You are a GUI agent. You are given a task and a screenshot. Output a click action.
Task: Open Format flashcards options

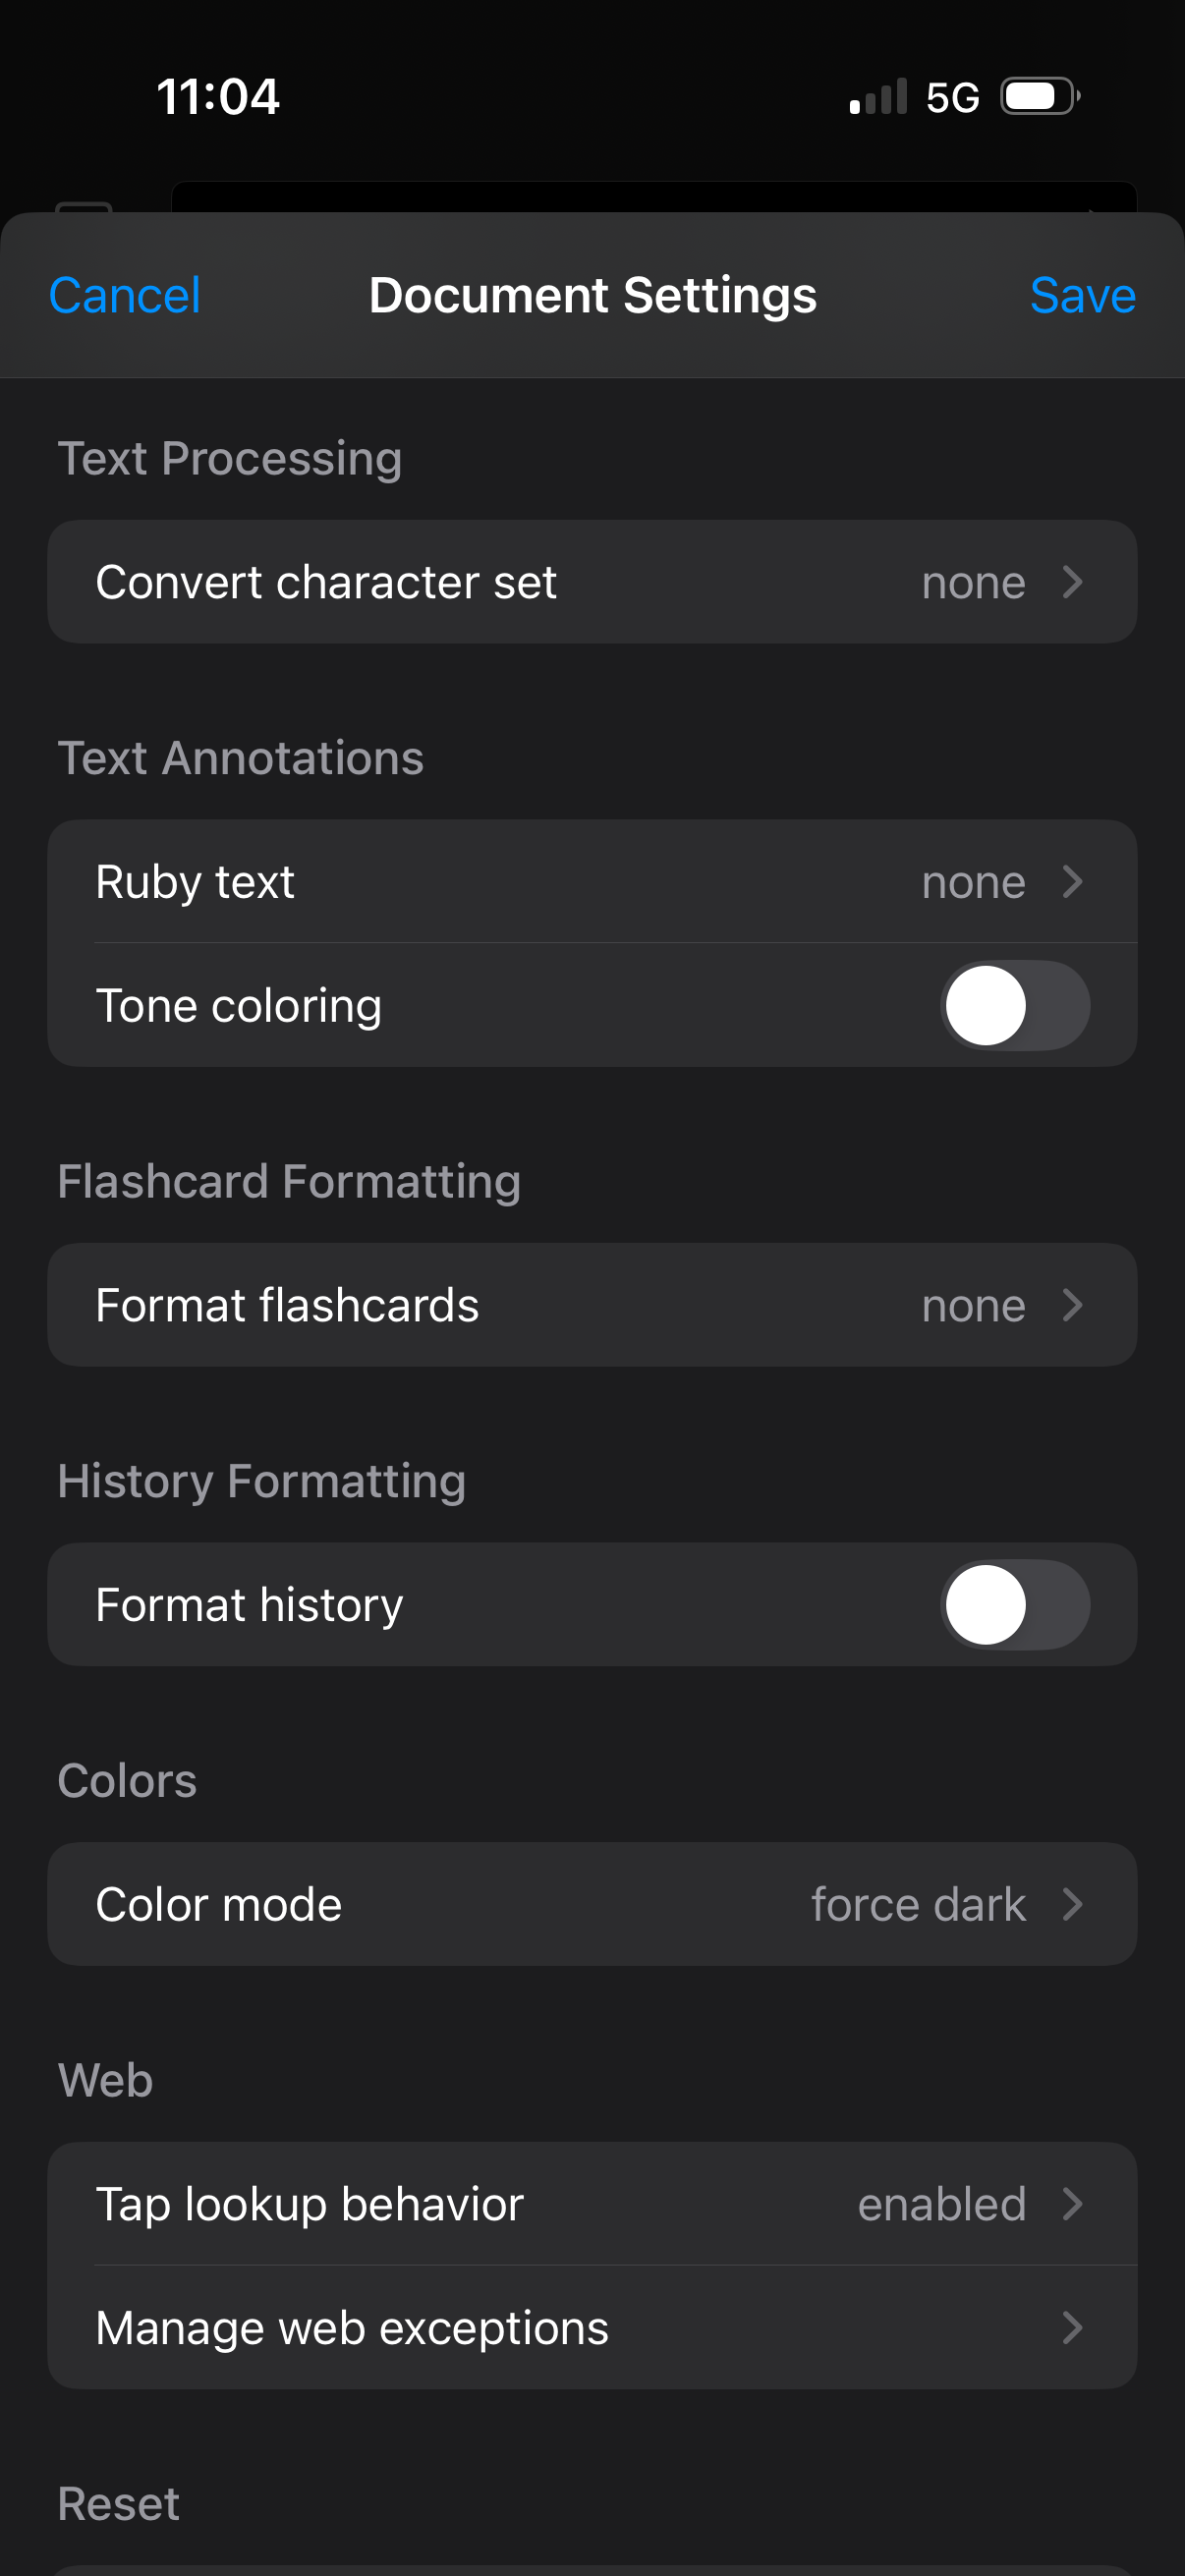pos(592,1305)
